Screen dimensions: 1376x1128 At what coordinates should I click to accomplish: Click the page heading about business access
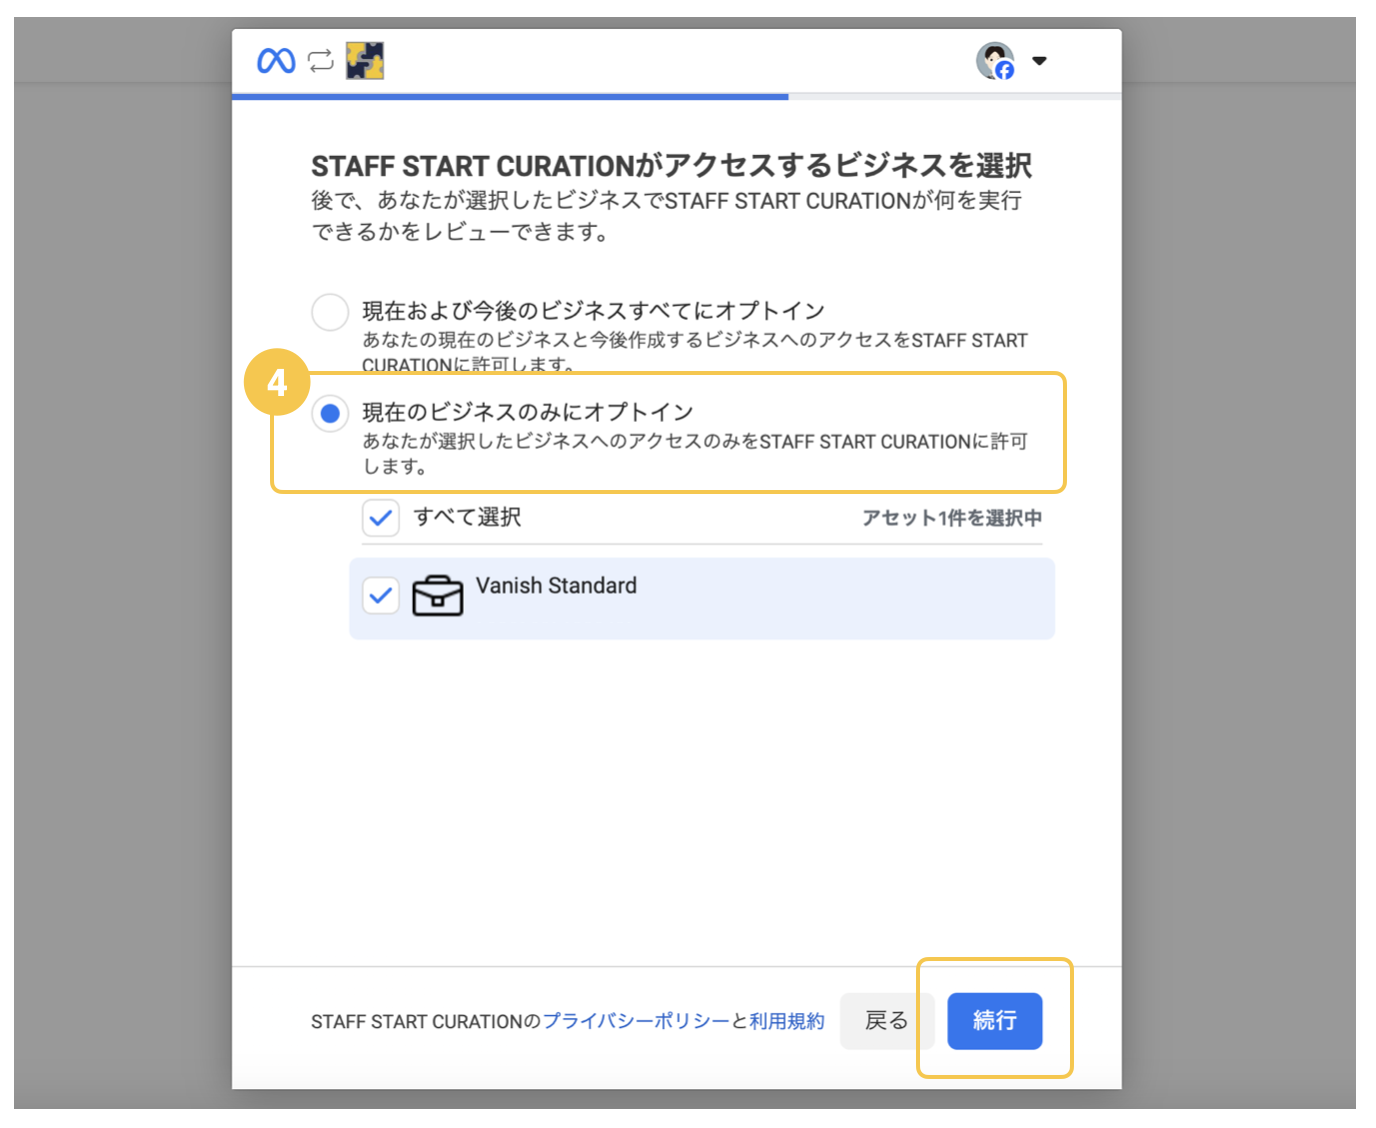pos(672,165)
